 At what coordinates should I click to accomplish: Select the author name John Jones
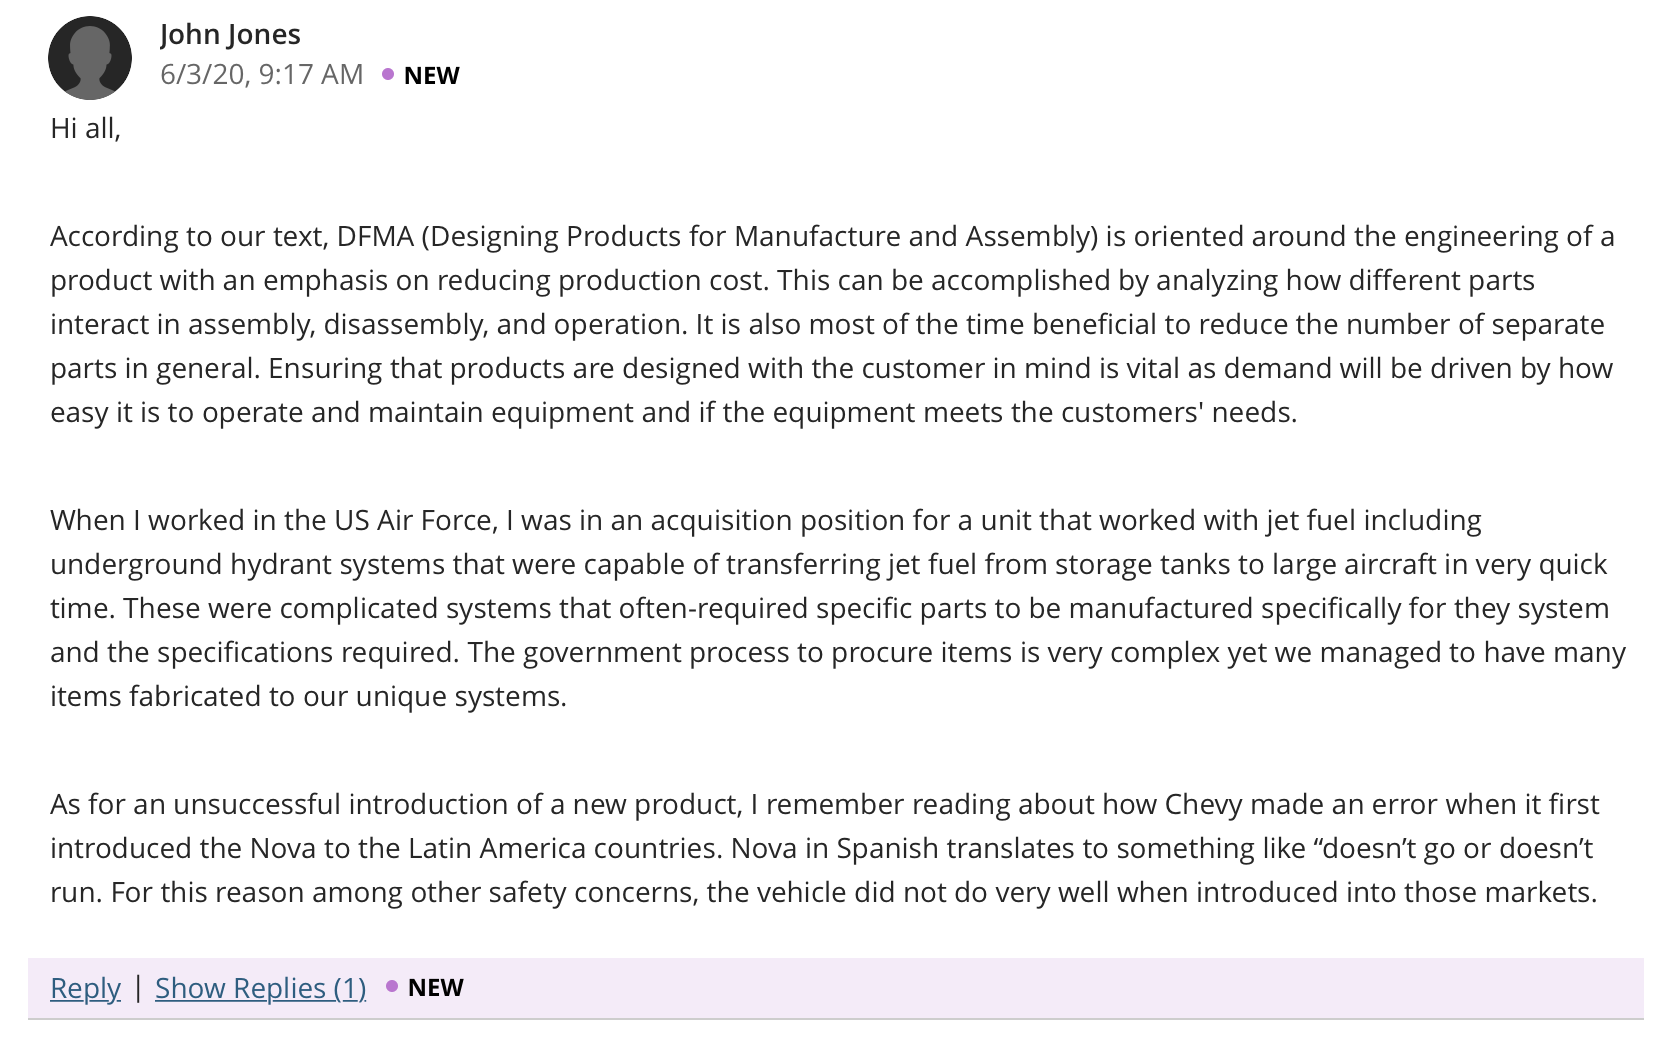coord(230,34)
